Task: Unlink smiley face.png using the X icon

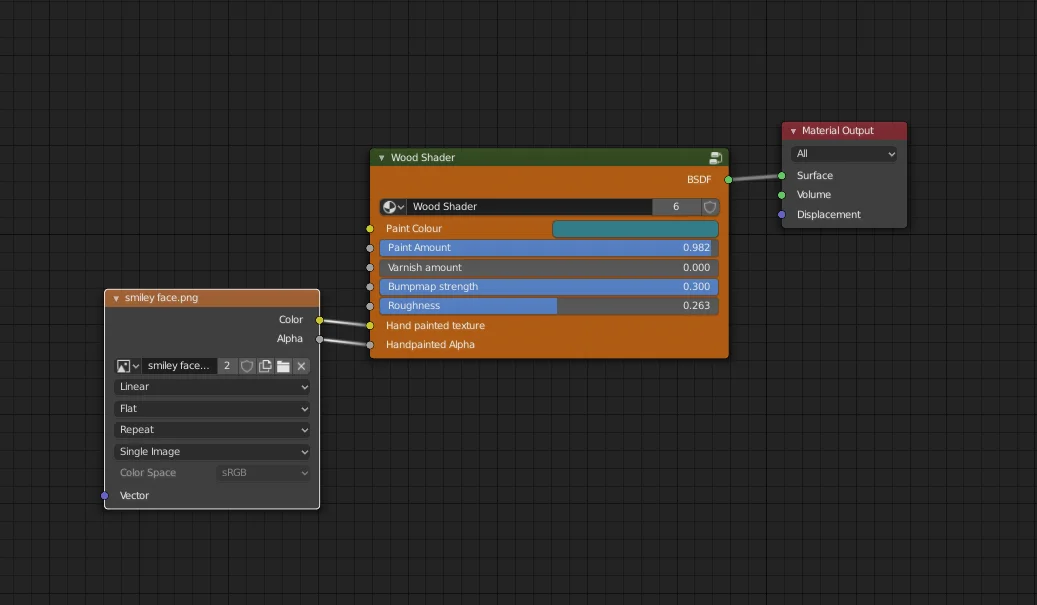Action: pos(301,366)
